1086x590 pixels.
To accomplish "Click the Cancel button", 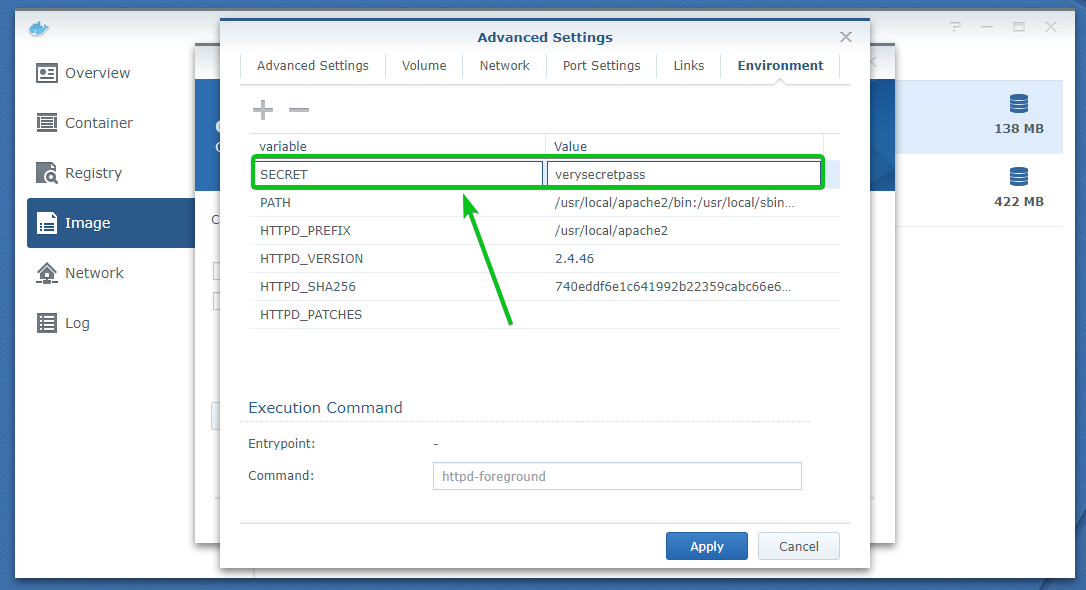I will 798,546.
